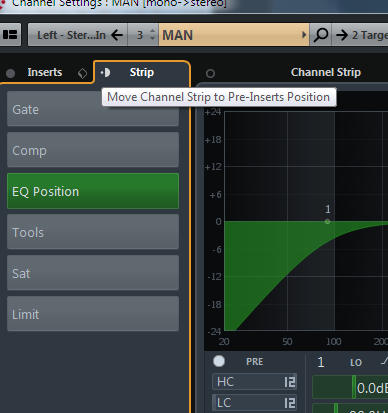Activate EQ band 1 LO
This screenshot has height=413, width=388.
[321, 362]
